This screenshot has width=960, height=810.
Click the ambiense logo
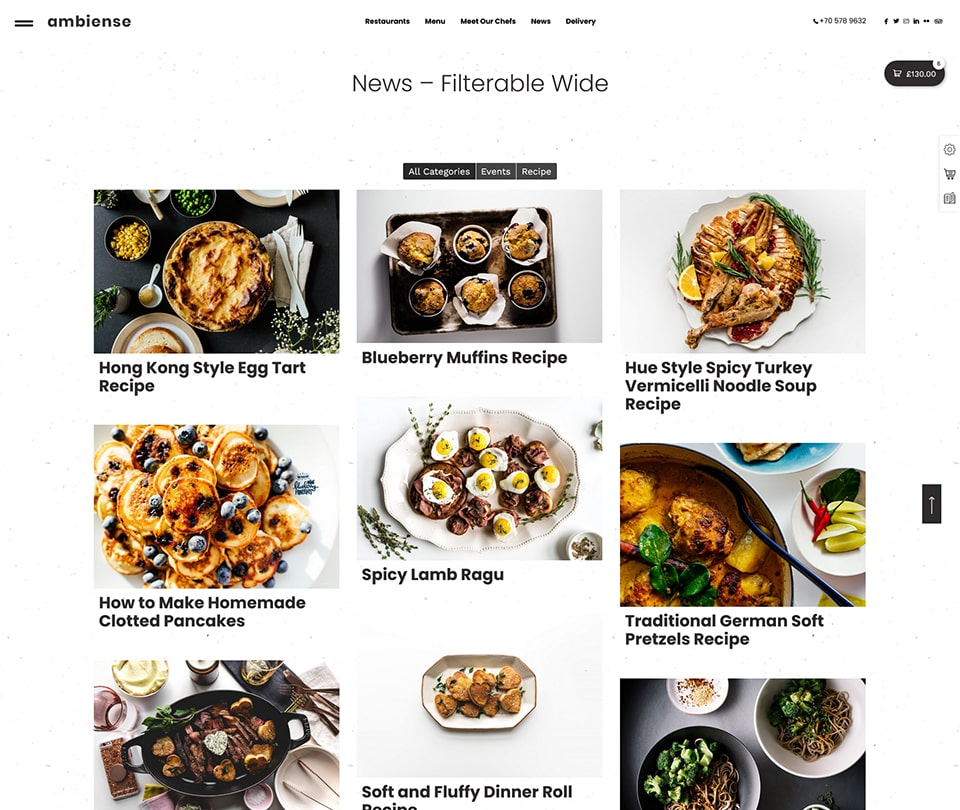coord(89,21)
